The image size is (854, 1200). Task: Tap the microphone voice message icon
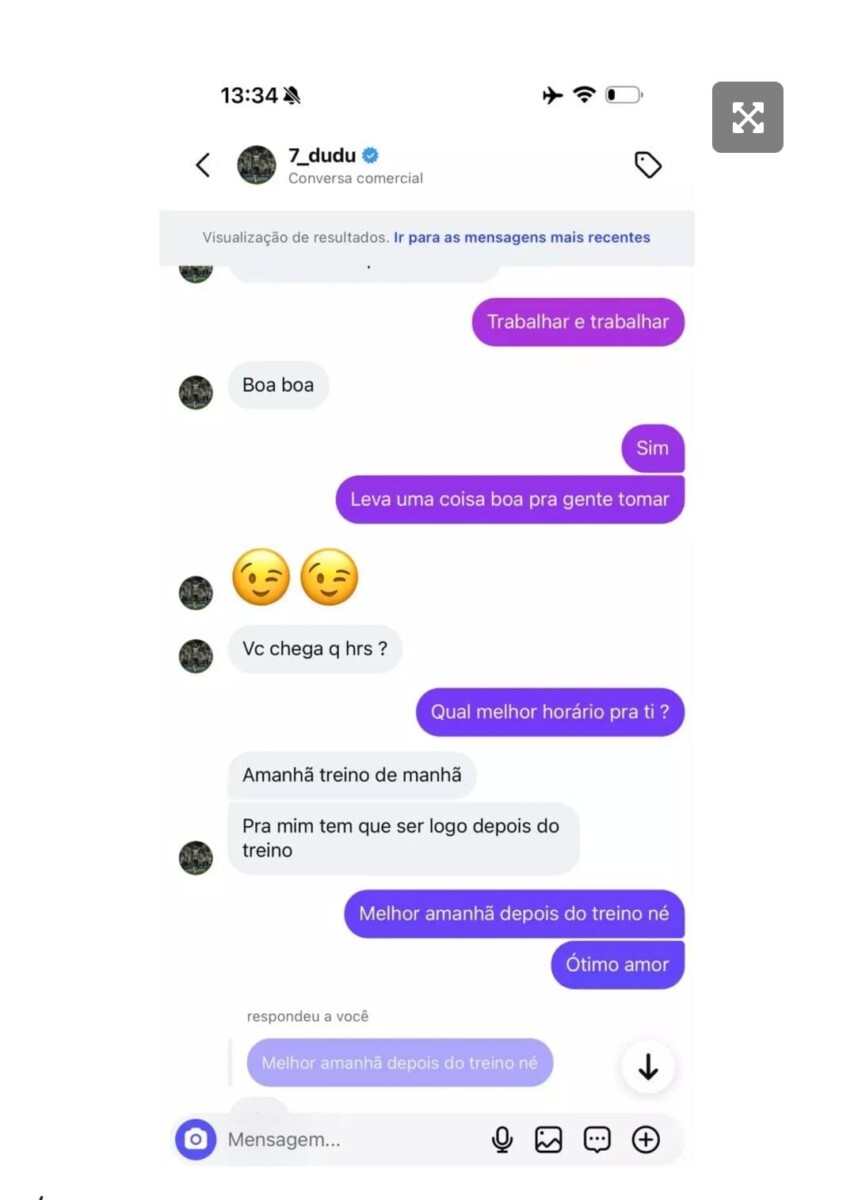[x=502, y=1139]
